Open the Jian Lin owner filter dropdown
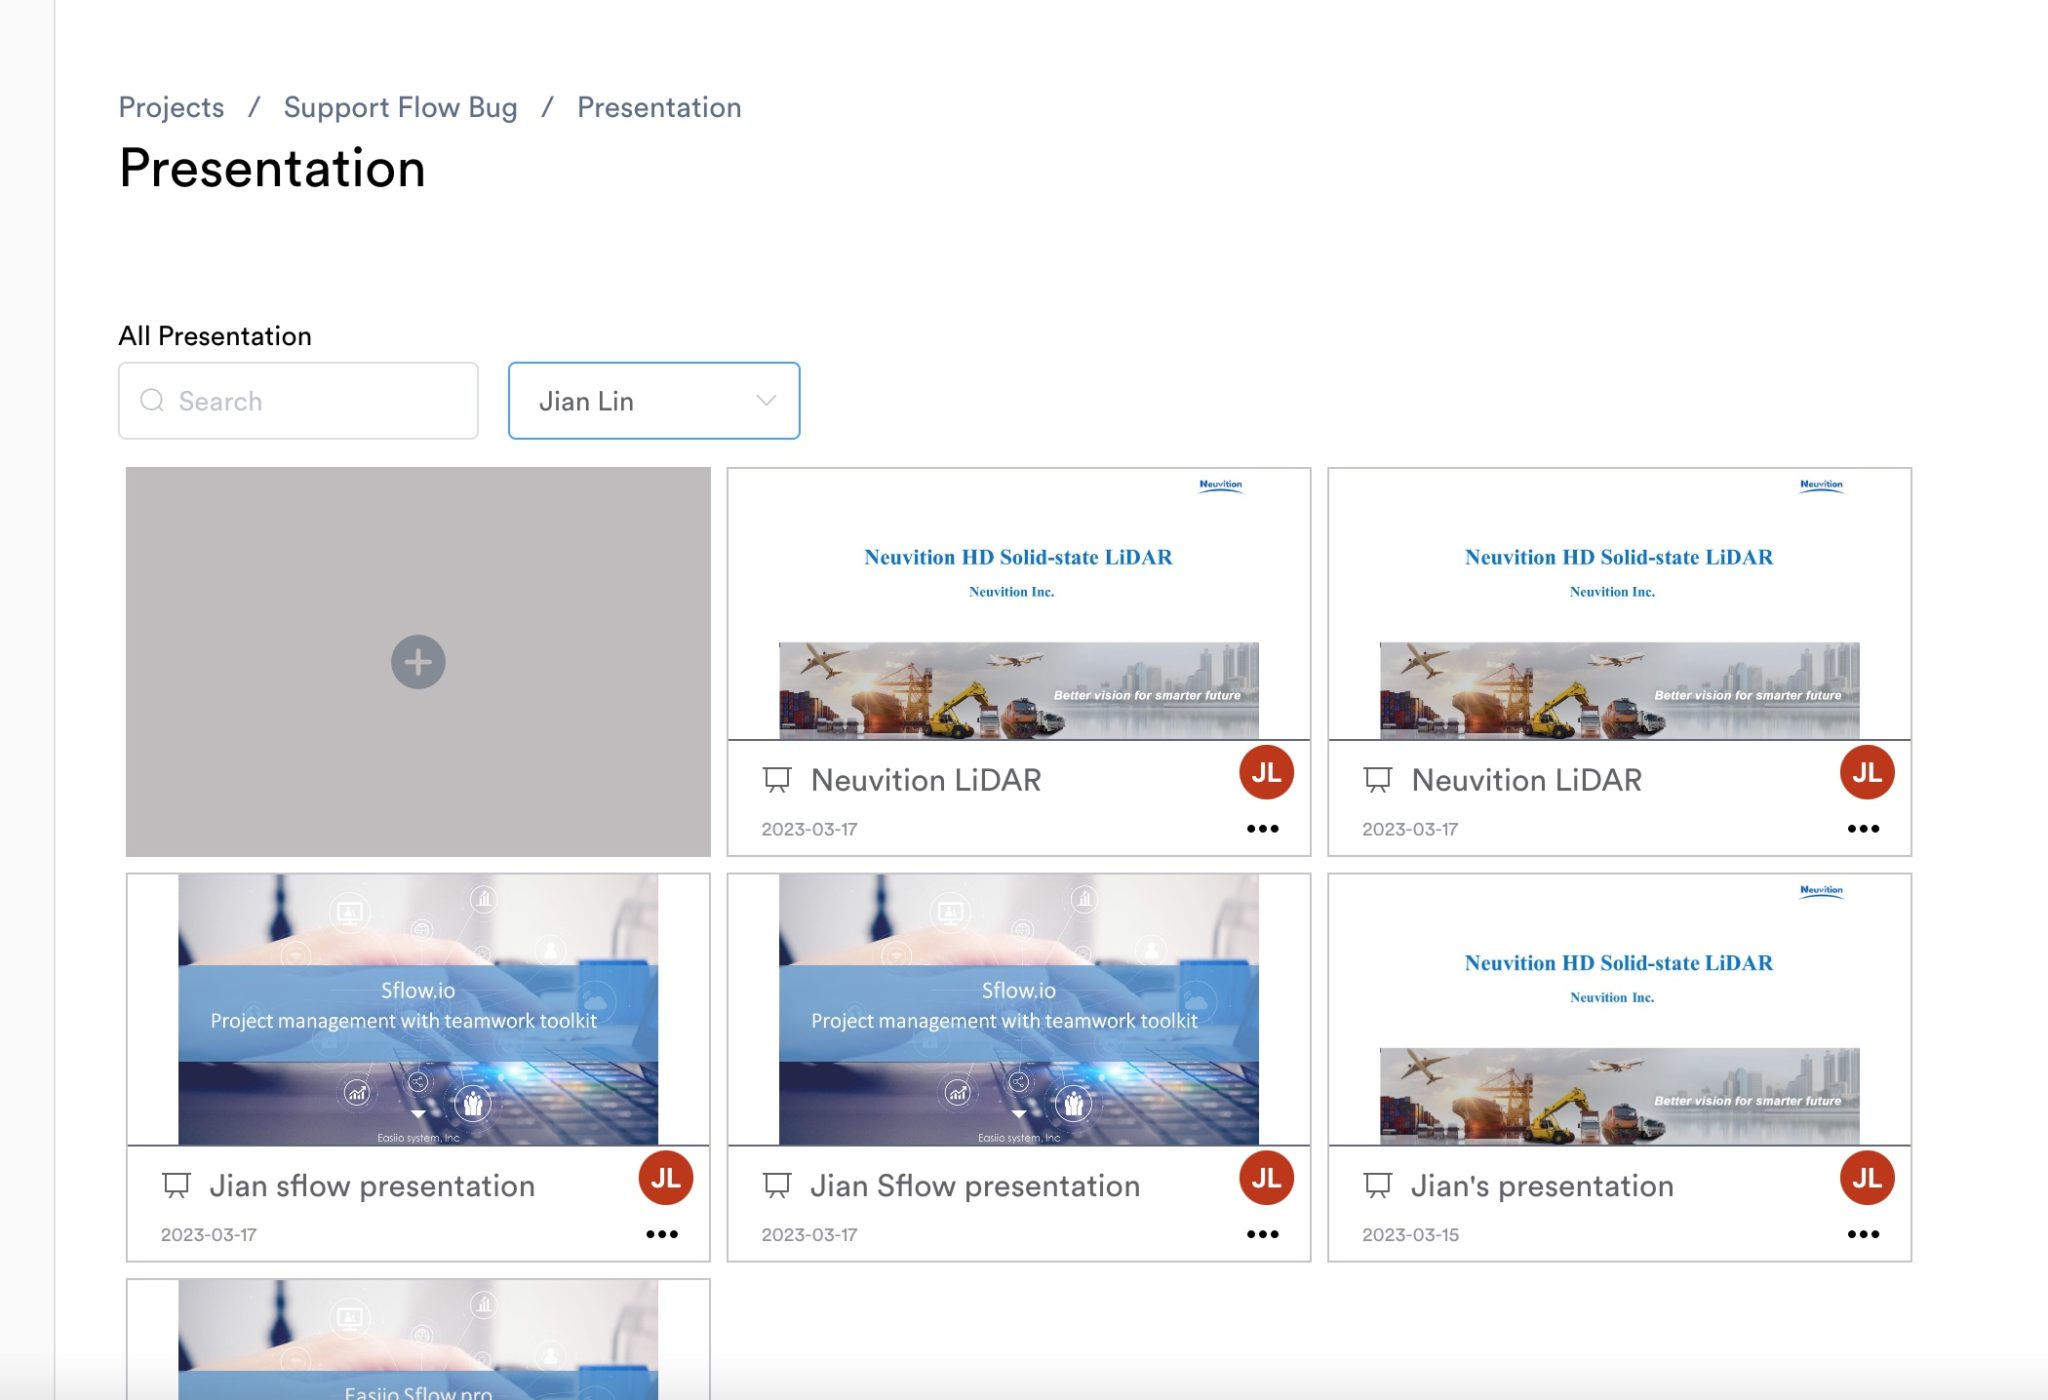 (x=654, y=400)
